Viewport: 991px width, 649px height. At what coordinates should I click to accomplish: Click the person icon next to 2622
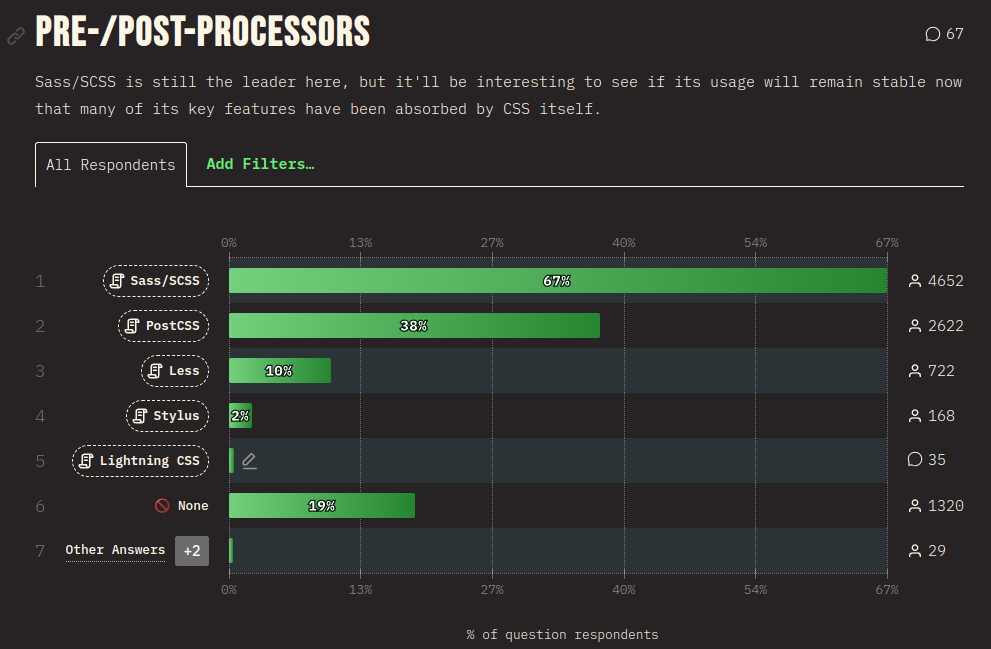[x=914, y=326]
